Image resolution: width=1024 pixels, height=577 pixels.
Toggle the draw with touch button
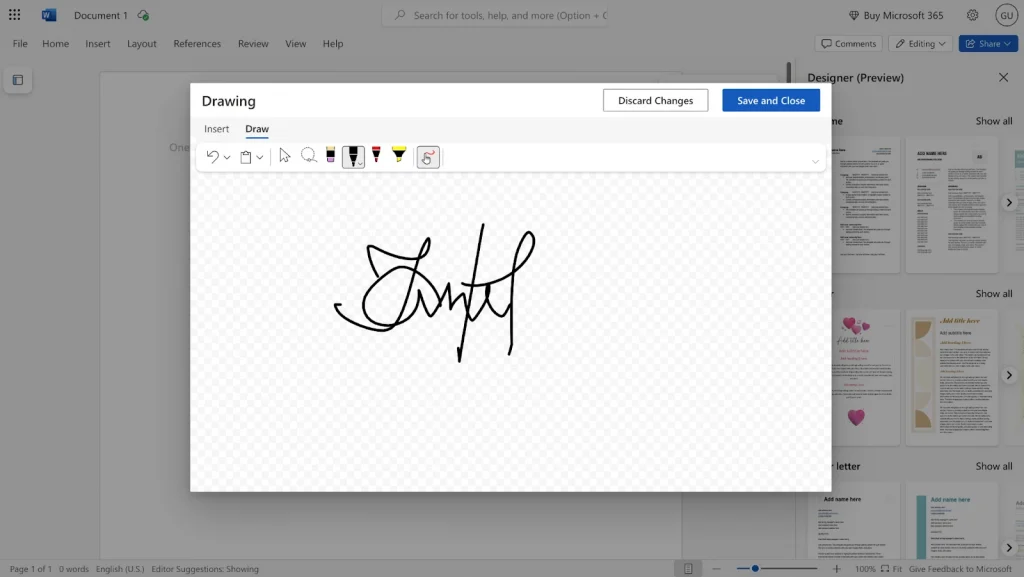point(428,157)
